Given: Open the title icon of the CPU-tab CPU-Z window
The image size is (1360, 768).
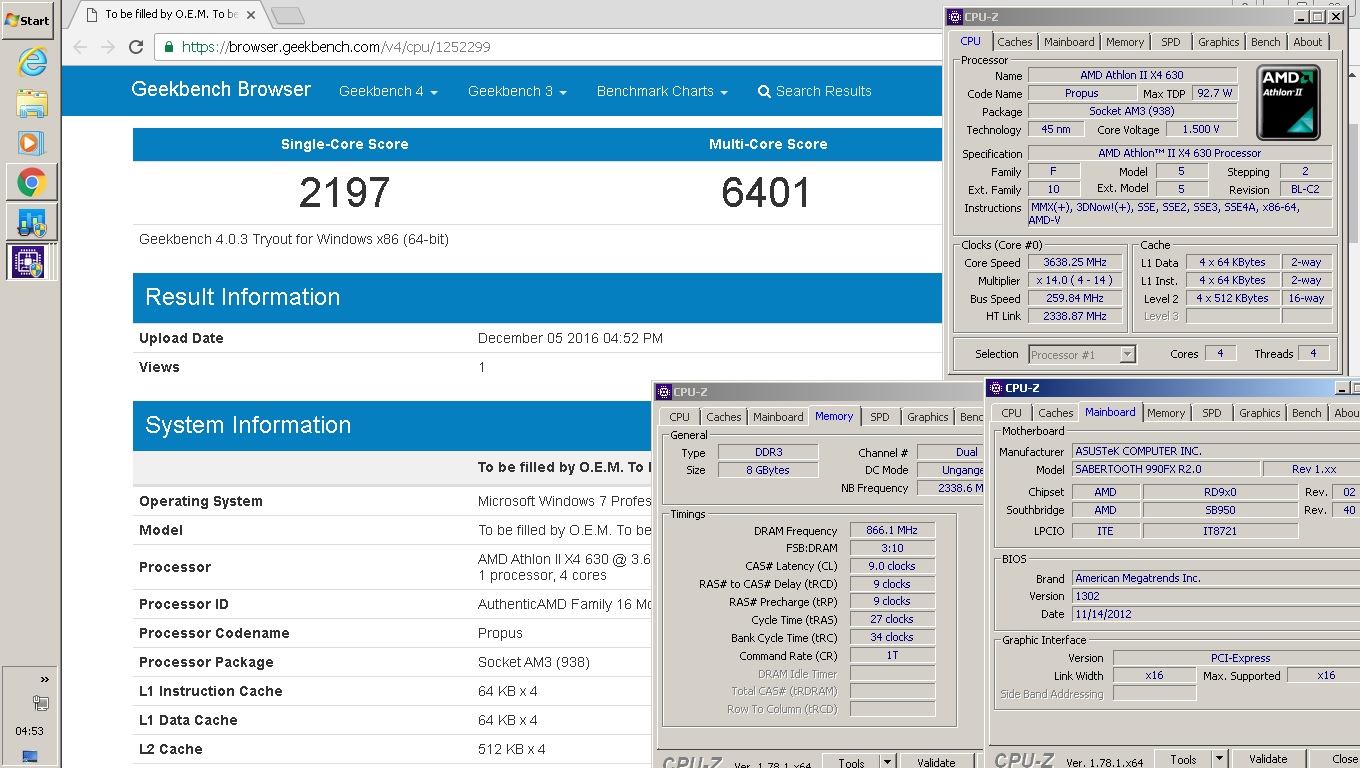Looking at the screenshot, I should click(955, 16).
